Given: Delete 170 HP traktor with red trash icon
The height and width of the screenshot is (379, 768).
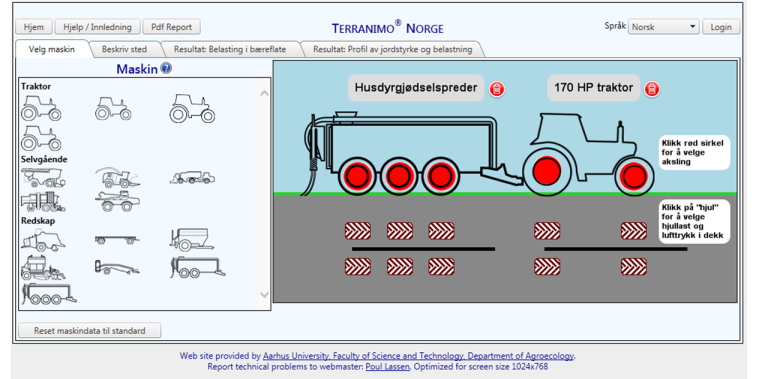Looking at the screenshot, I should (652, 89).
